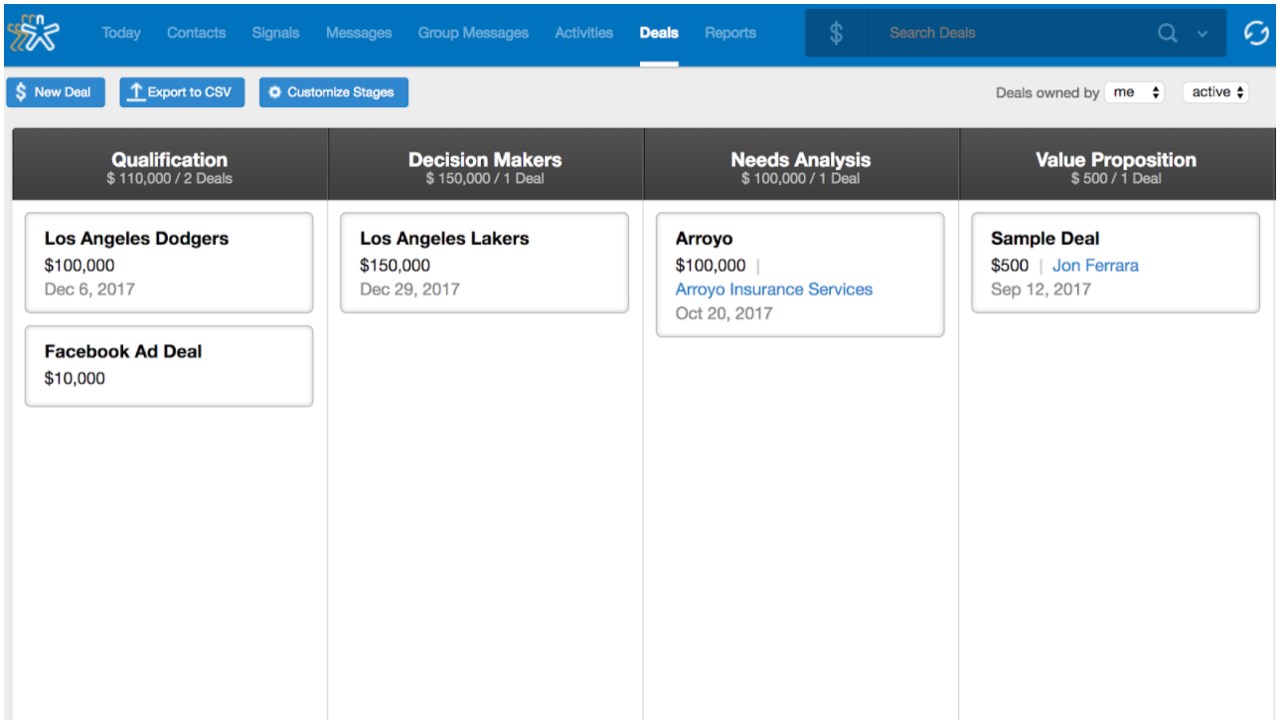The image size is (1280, 720).
Task: Open Customize Stages settings
Action: click(x=333, y=92)
